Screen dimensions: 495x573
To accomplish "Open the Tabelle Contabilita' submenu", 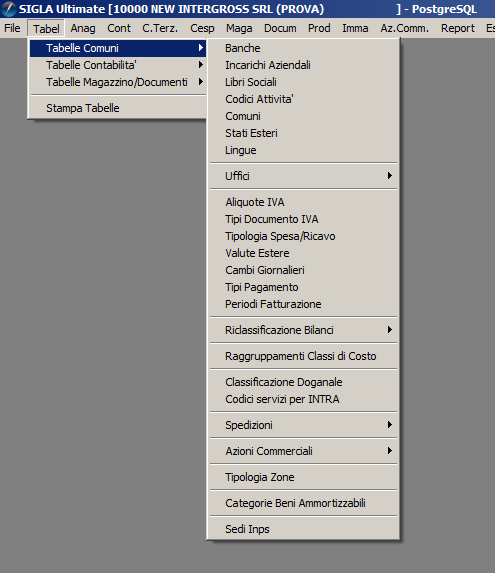I will coord(118,65).
